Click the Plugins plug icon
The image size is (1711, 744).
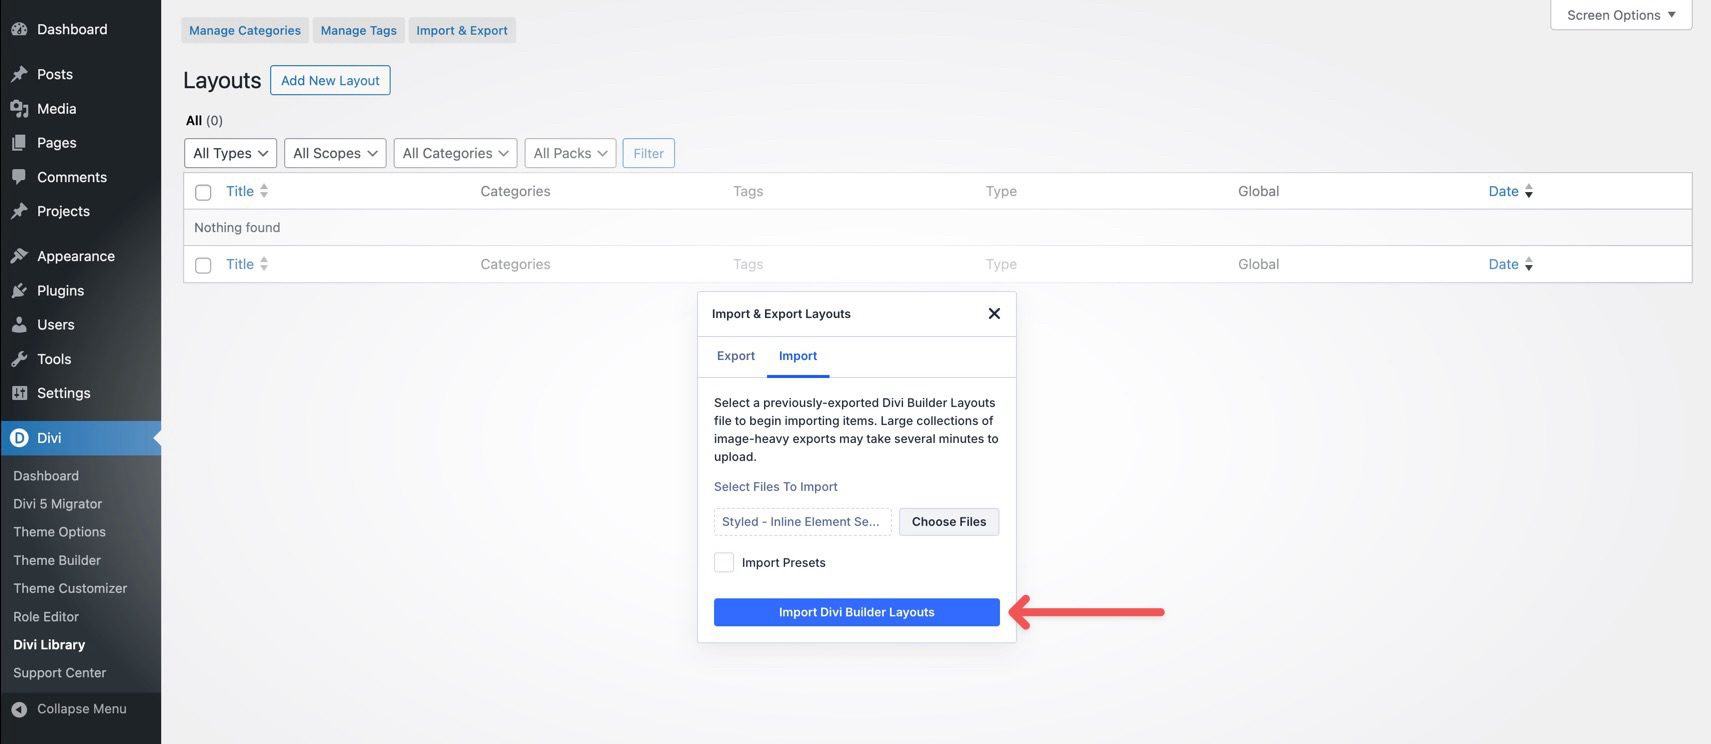pos(19,290)
